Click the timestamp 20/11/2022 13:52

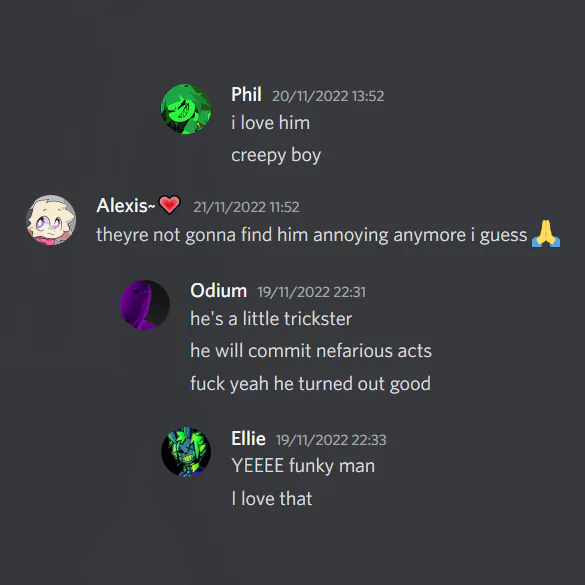point(328,96)
